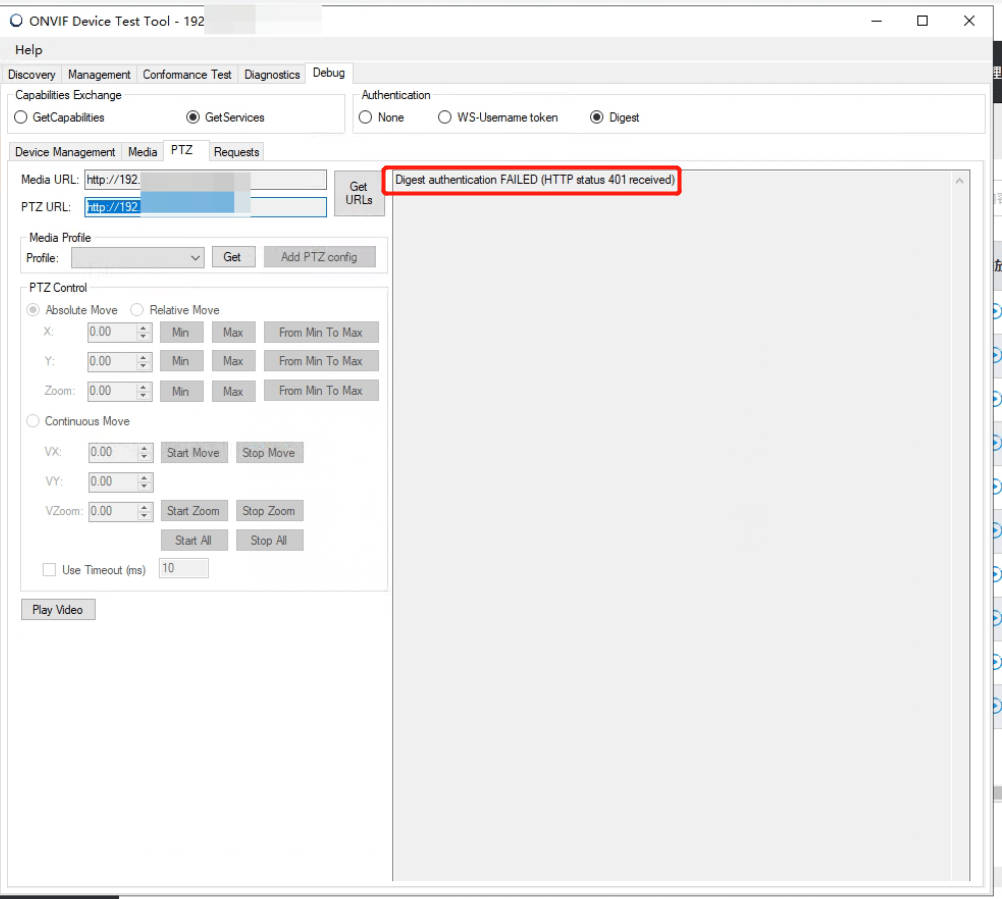1002x899 pixels.
Task: Click the Play Video button
Action: [x=58, y=610]
